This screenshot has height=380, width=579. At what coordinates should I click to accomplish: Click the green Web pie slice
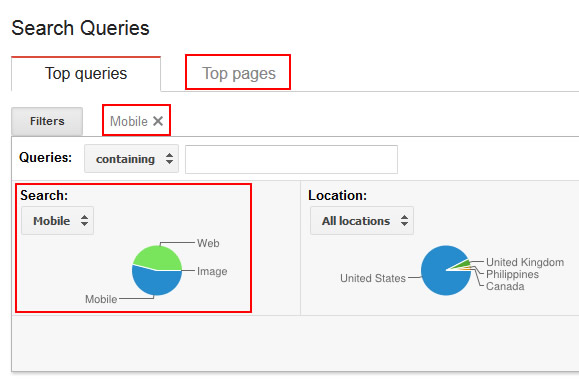click(158, 257)
